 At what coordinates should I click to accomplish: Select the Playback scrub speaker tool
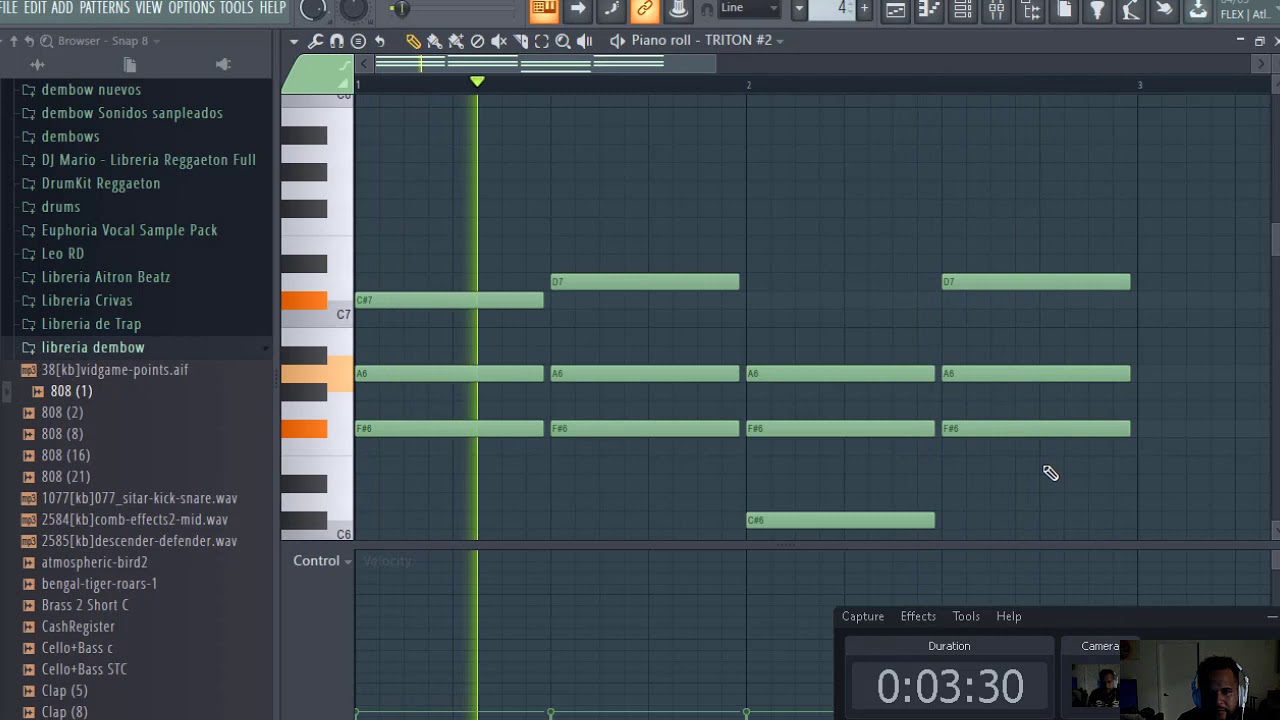(584, 41)
